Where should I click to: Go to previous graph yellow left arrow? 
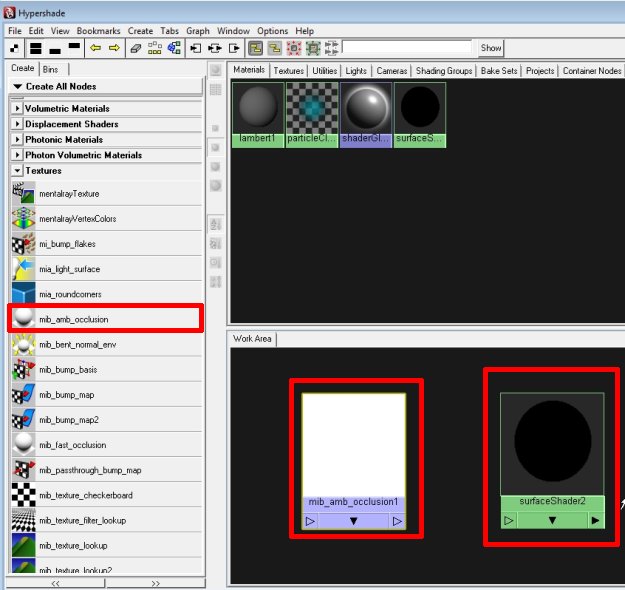[x=95, y=48]
